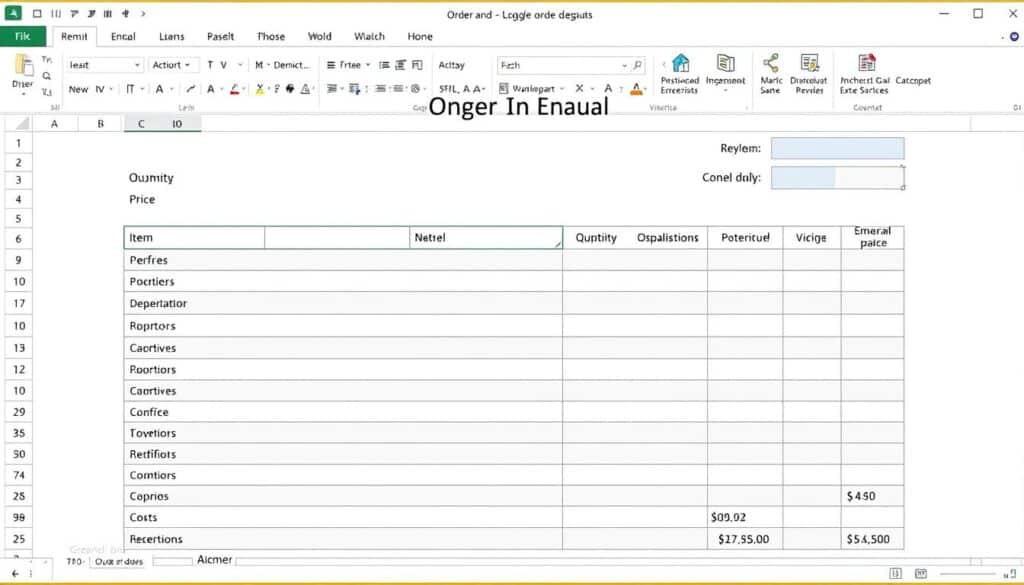Select the column B header
This screenshot has height=585, width=1024.
(x=101, y=124)
